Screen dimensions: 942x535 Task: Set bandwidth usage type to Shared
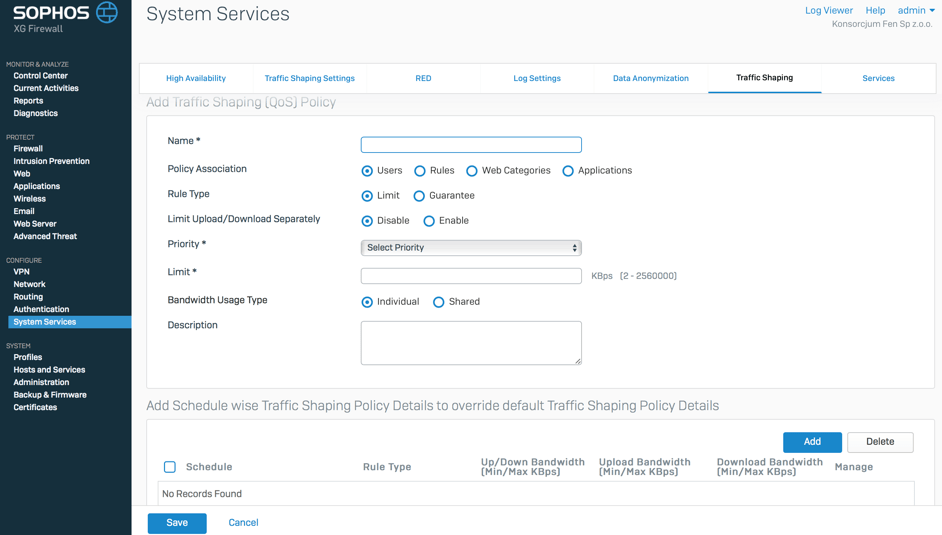439,302
